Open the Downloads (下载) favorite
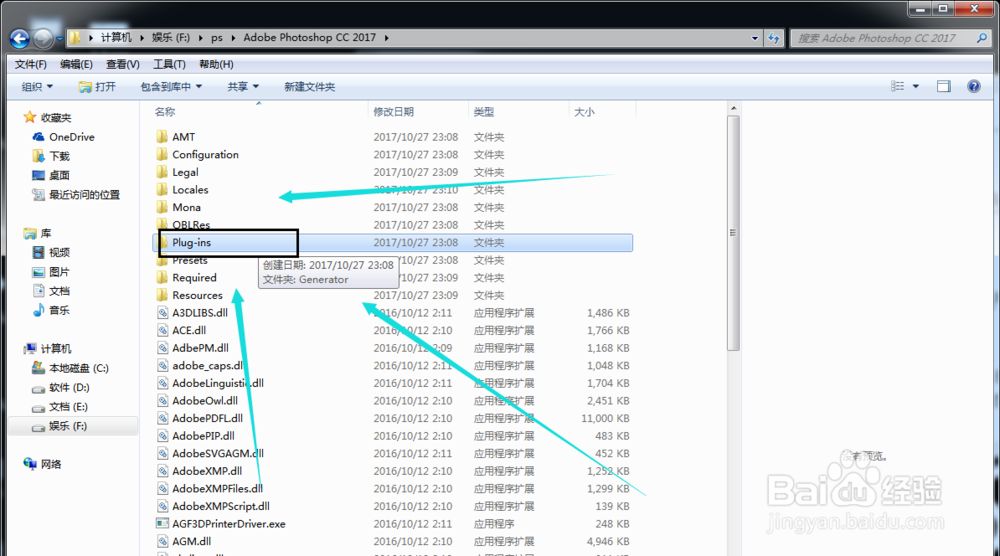The image size is (1000, 556). pos(51,156)
